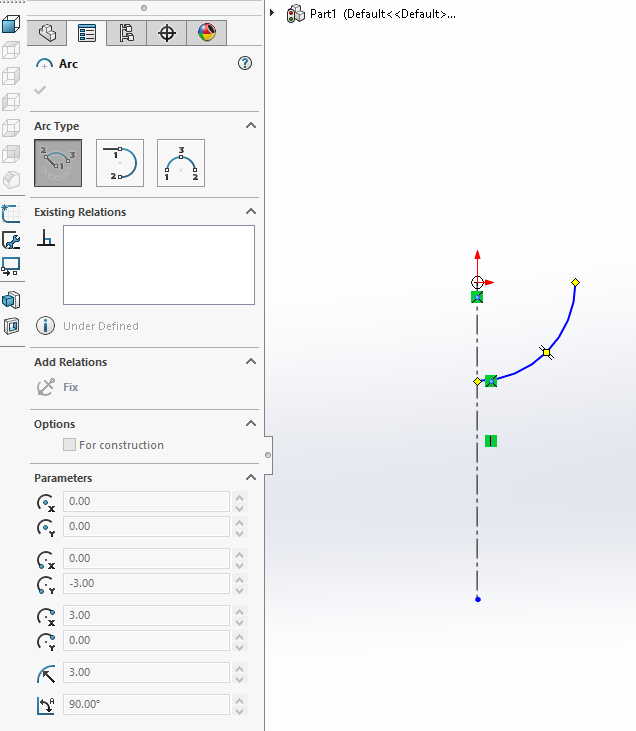
Task: Click the panel collapse handle on divider
Action: pos(268,455)
